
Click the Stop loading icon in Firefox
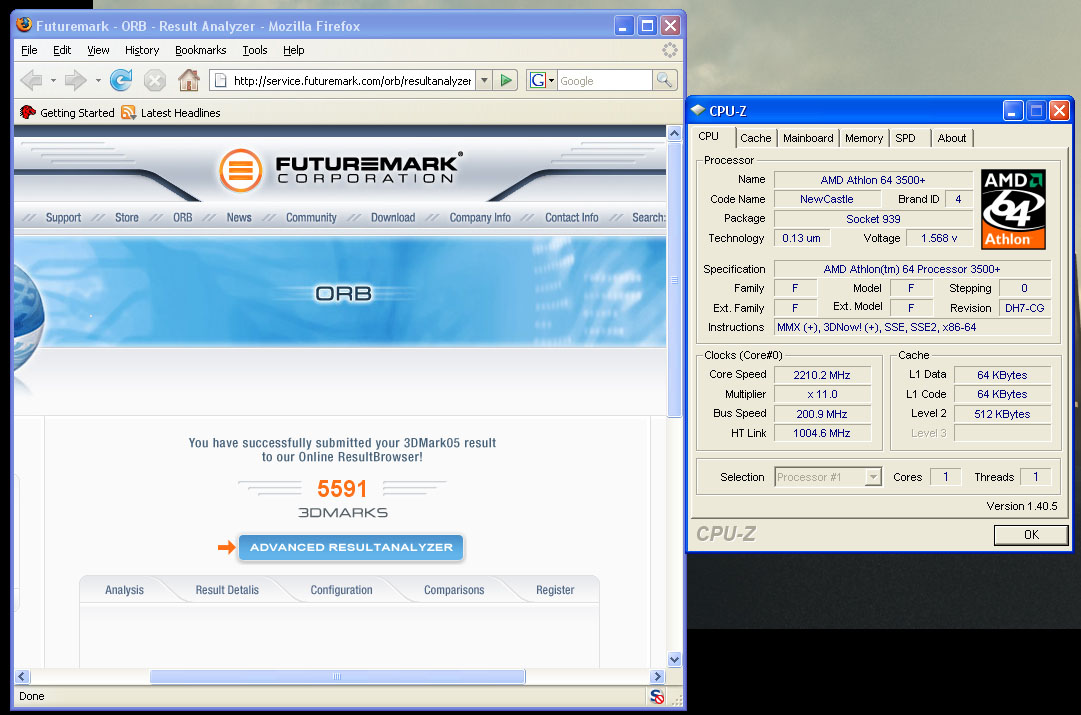pos(155,81)
